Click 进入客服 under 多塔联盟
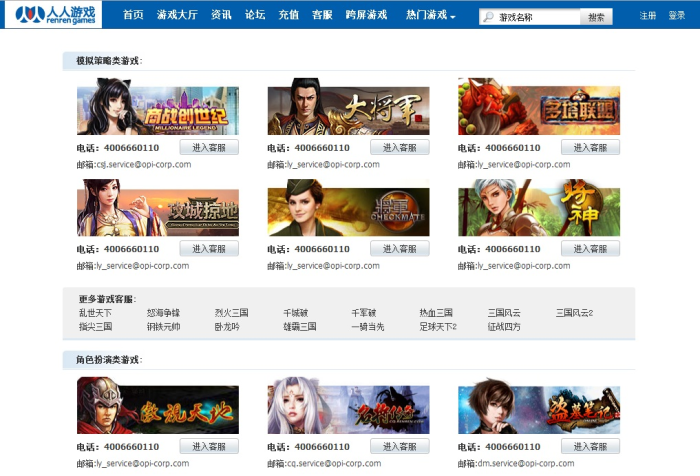Screen dimensions: 700x476 (x=590, y=147)
